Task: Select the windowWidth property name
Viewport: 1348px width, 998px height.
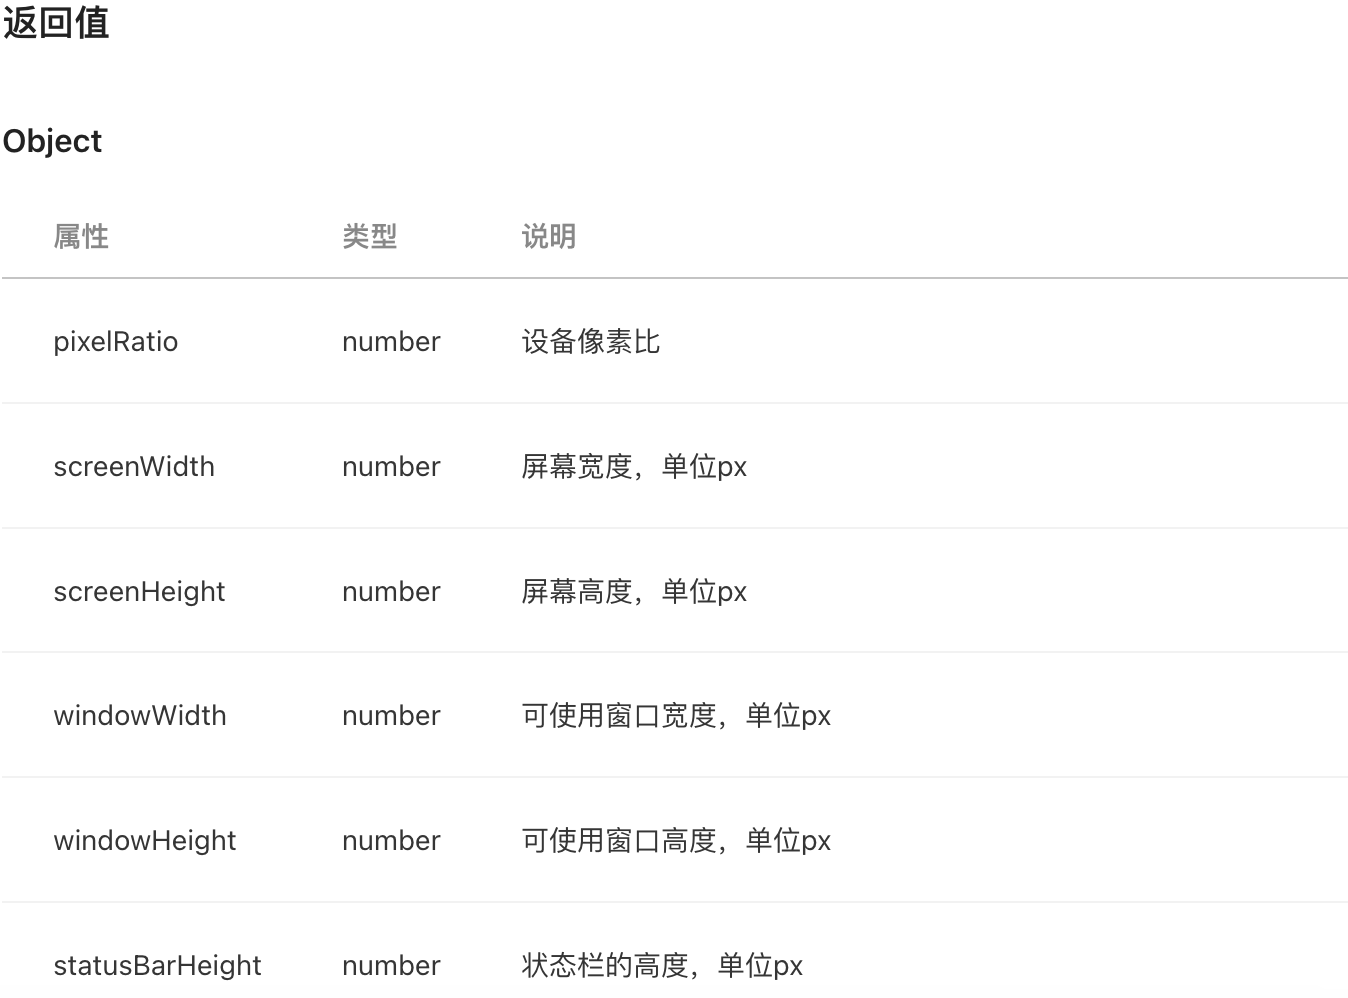Action: [140, 716]
